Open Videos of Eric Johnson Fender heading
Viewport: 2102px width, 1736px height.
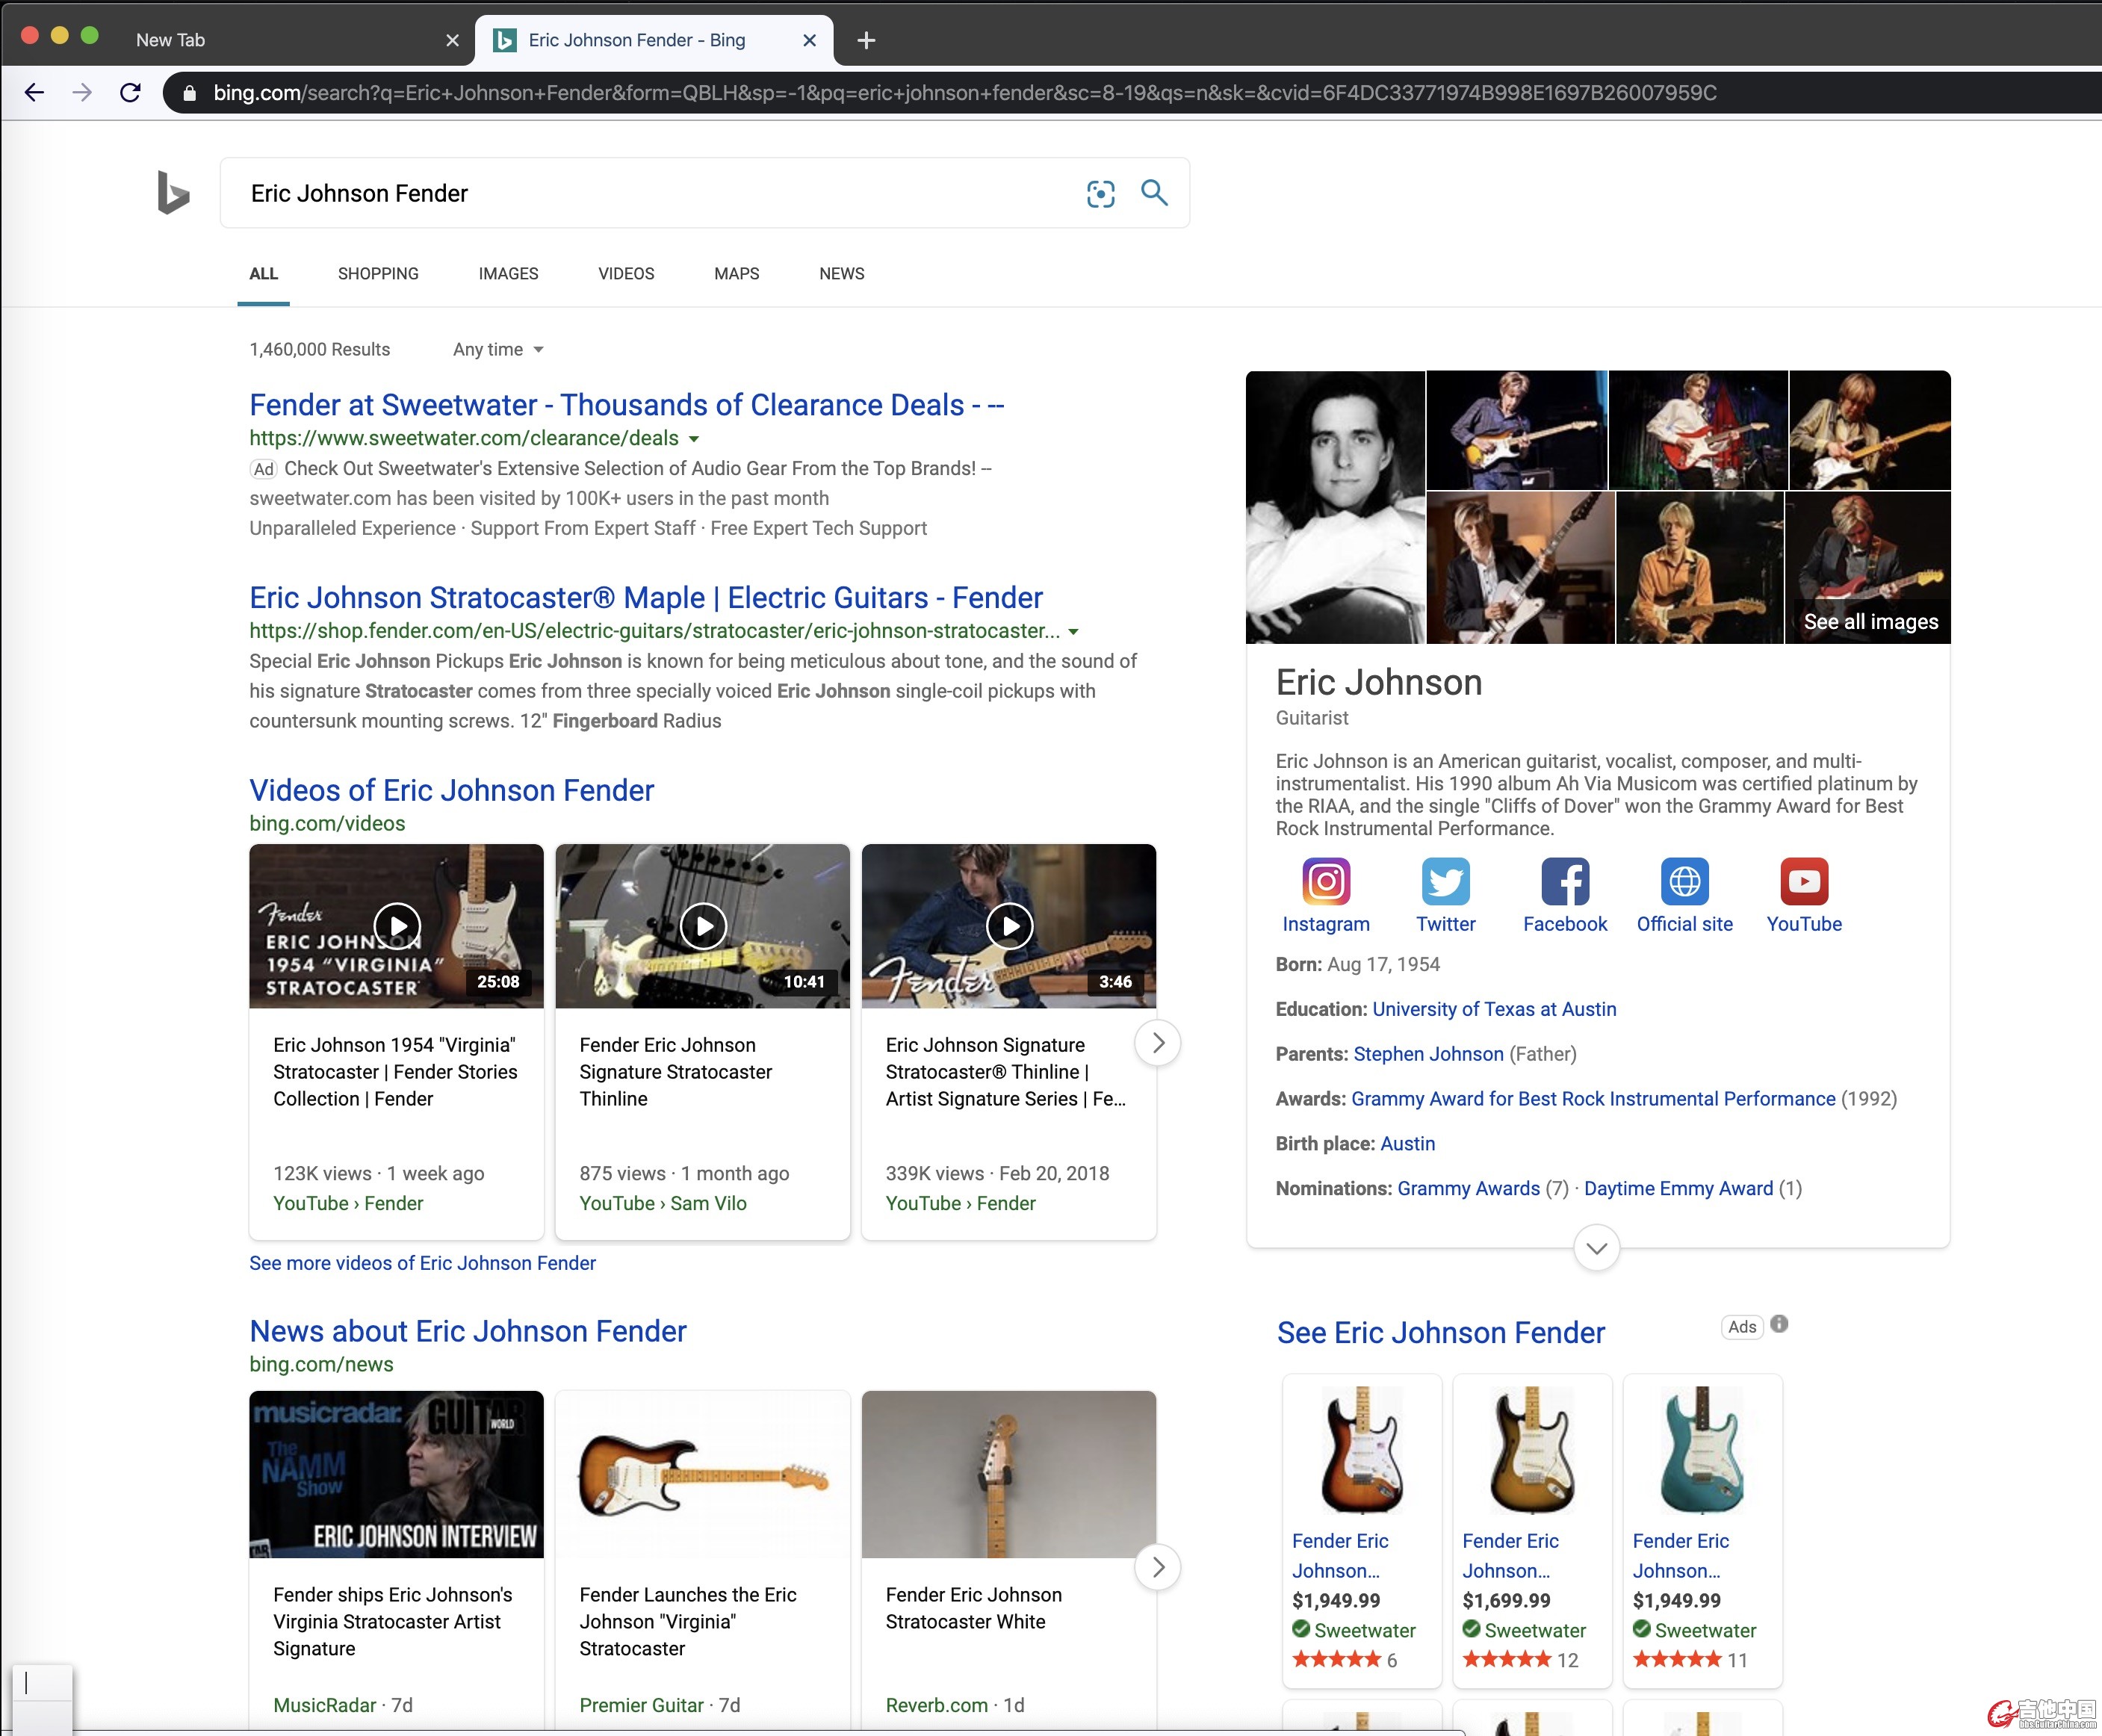[x=451, y=790]
